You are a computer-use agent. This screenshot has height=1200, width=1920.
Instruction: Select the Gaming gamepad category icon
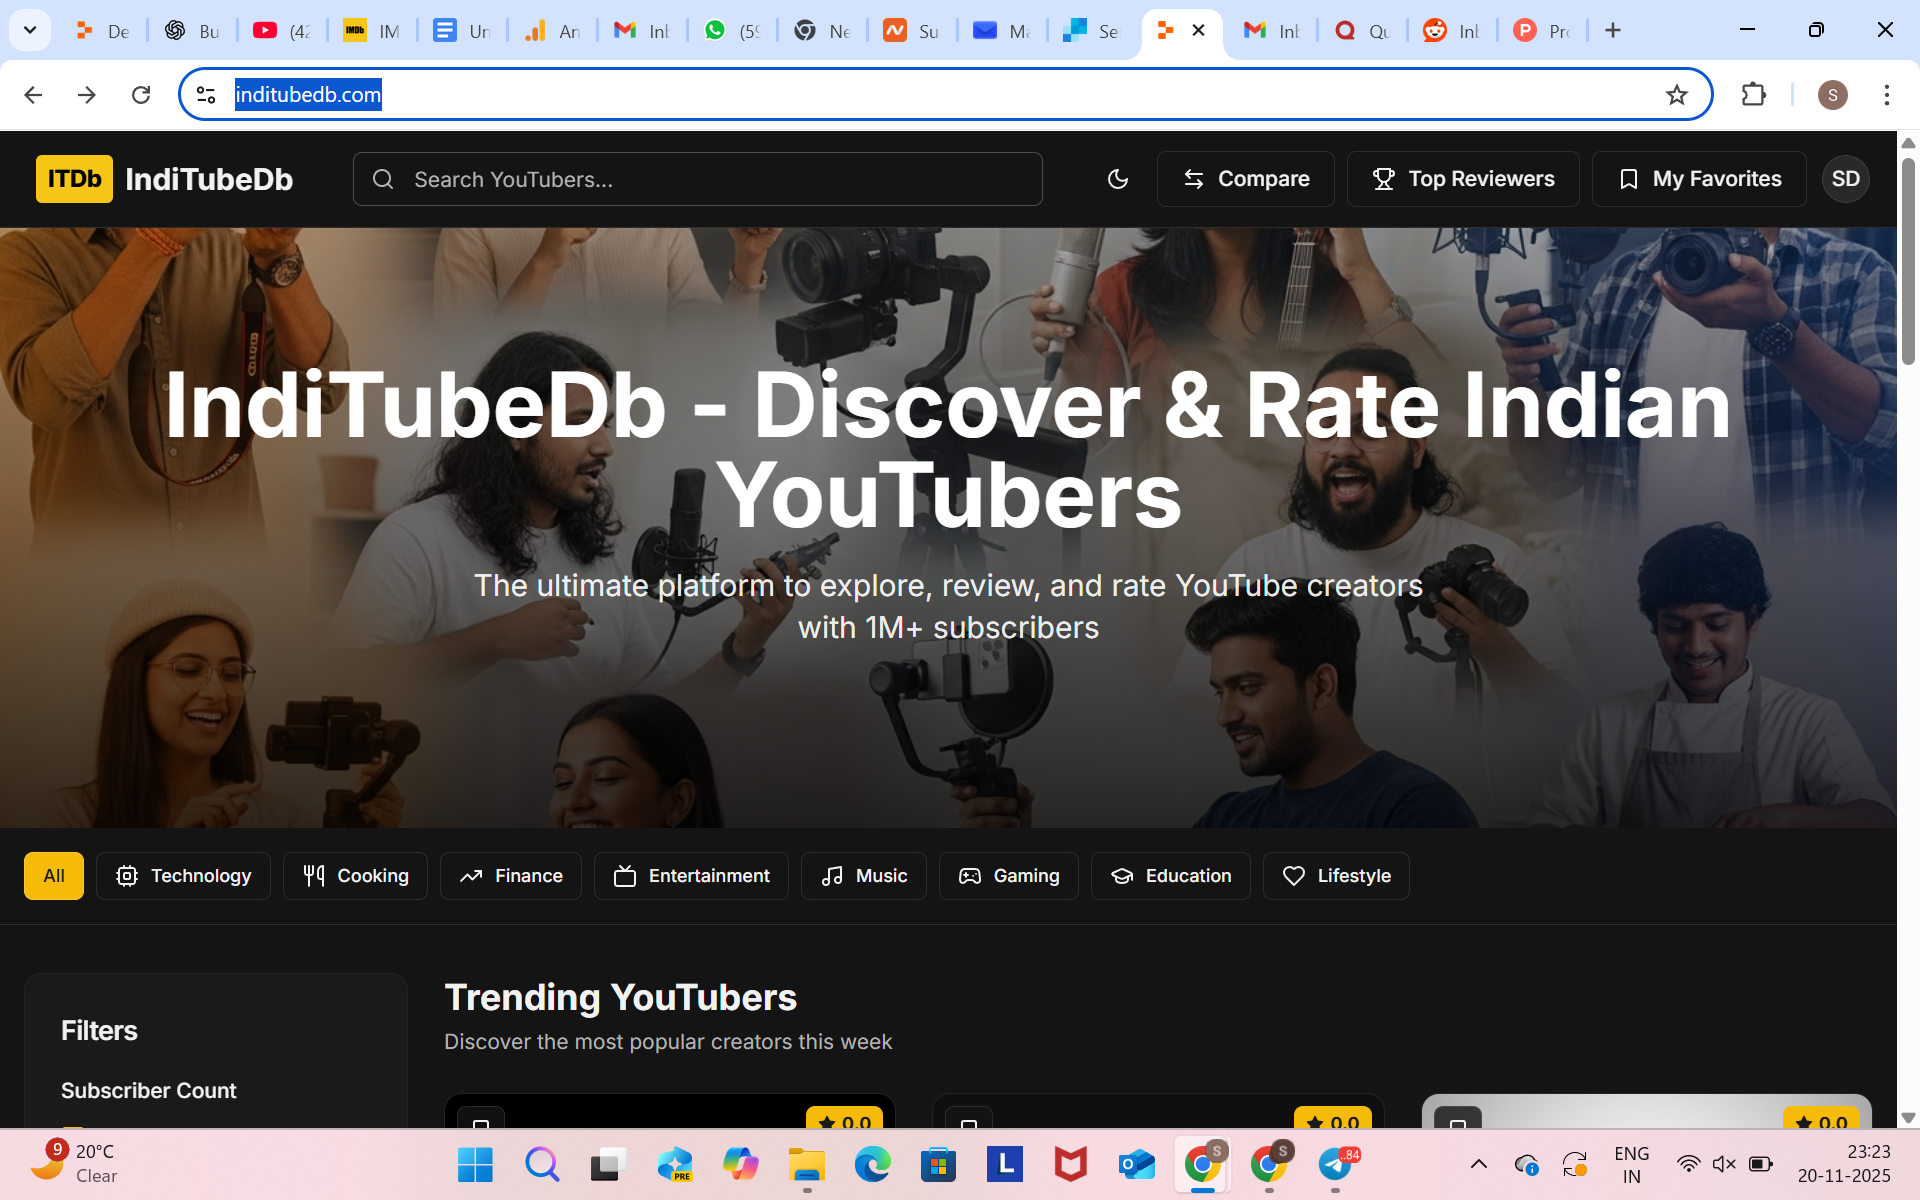tap(969, 876)
